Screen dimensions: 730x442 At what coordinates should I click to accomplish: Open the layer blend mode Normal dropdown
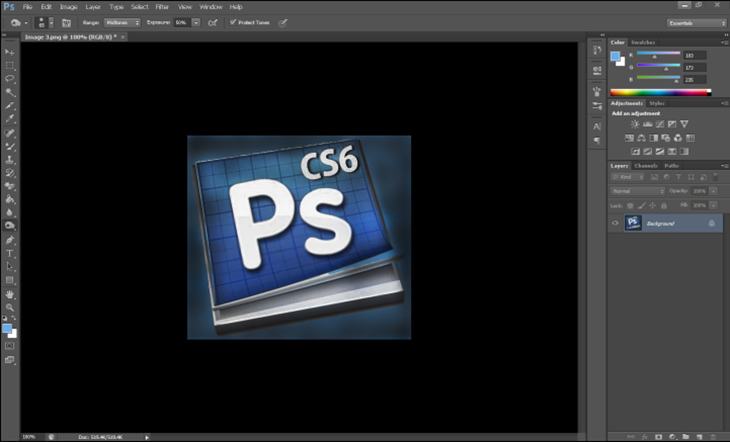638,191
